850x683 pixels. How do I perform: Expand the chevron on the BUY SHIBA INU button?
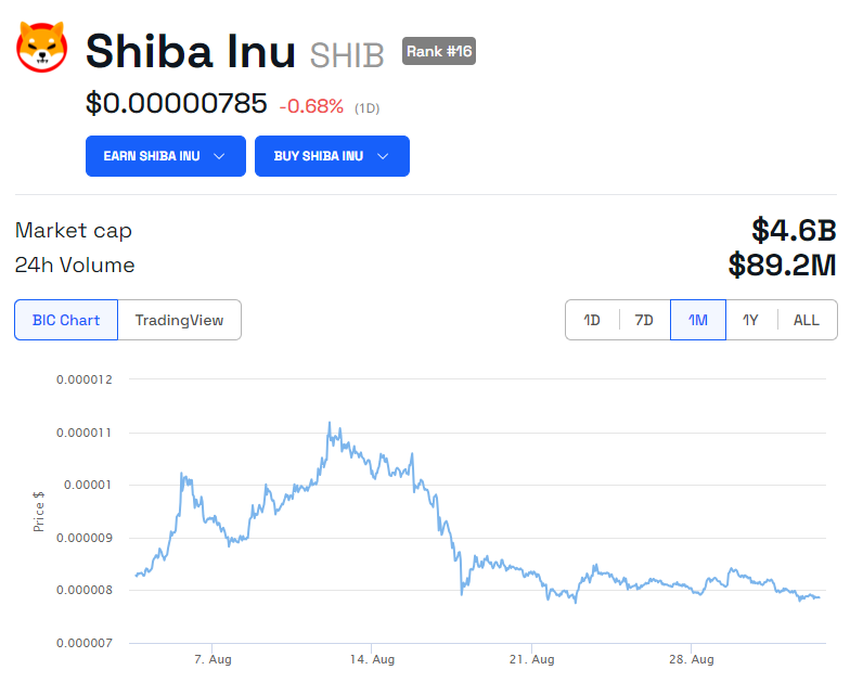[385, 156]
